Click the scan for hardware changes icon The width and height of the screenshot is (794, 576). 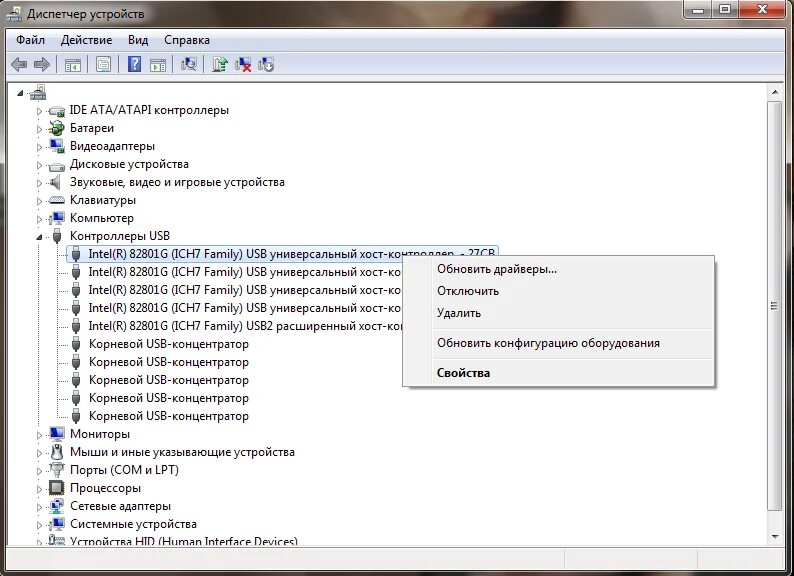click(189, 64)
